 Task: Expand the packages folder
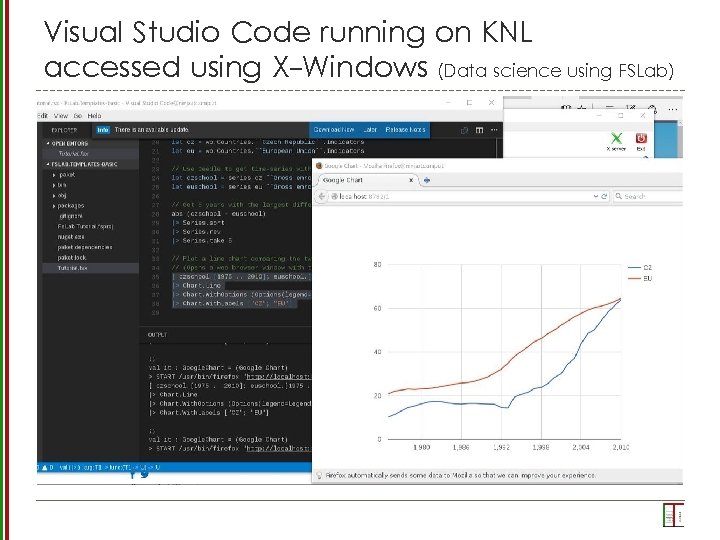54,206
